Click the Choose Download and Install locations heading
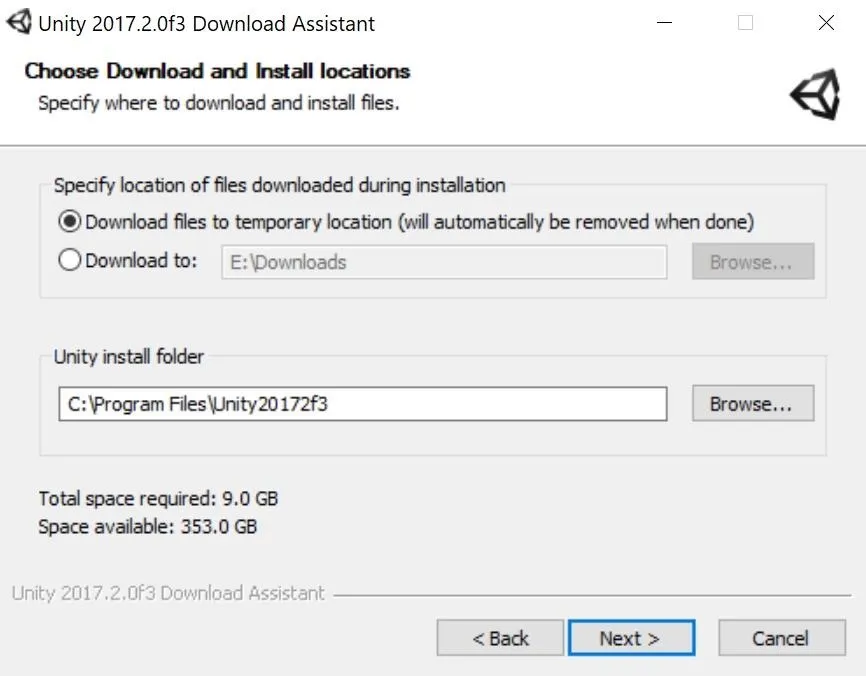 pos(217,71)
